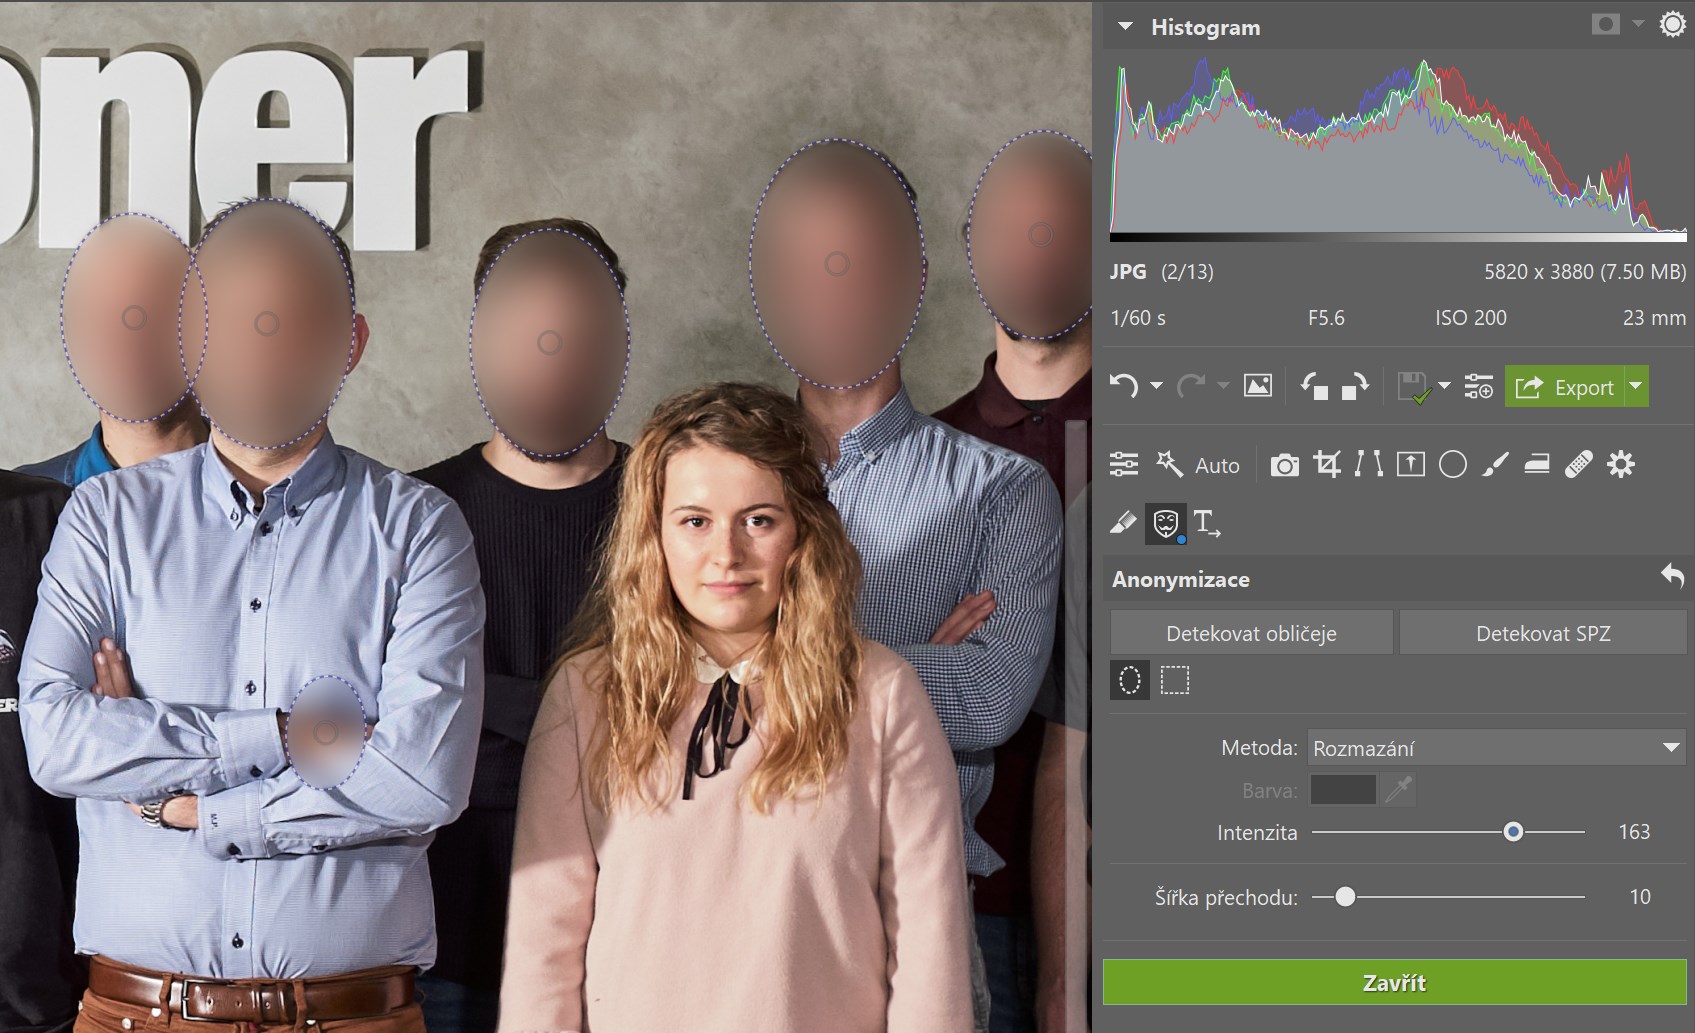Screen dimensions: 1695x1033
Task: Adjust the Intenzita slider handle
Action: 1513,832
